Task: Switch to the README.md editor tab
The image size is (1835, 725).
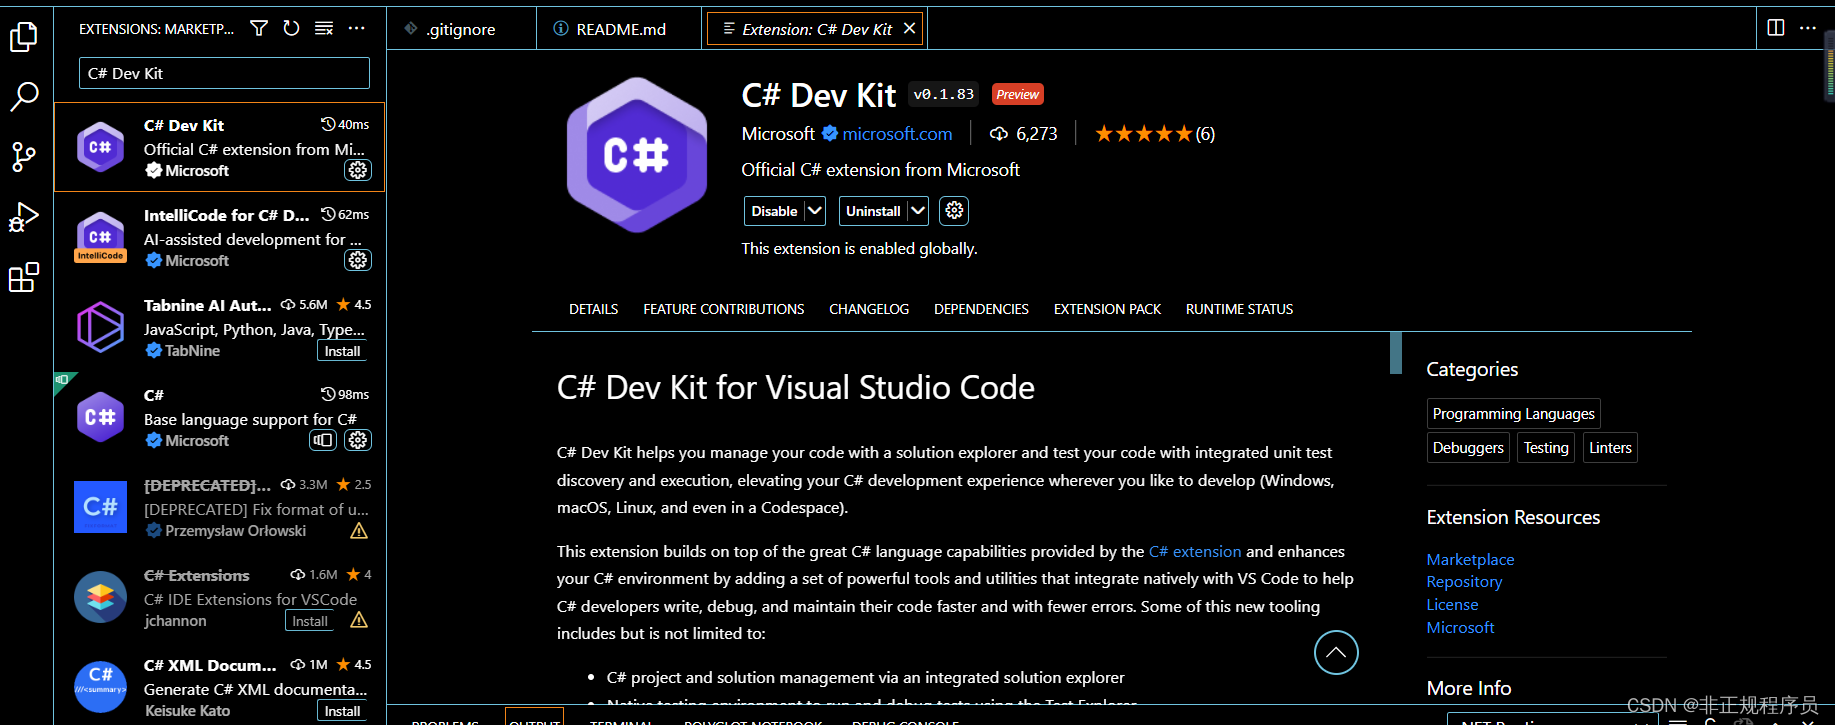Action: [x=620, y=29]
